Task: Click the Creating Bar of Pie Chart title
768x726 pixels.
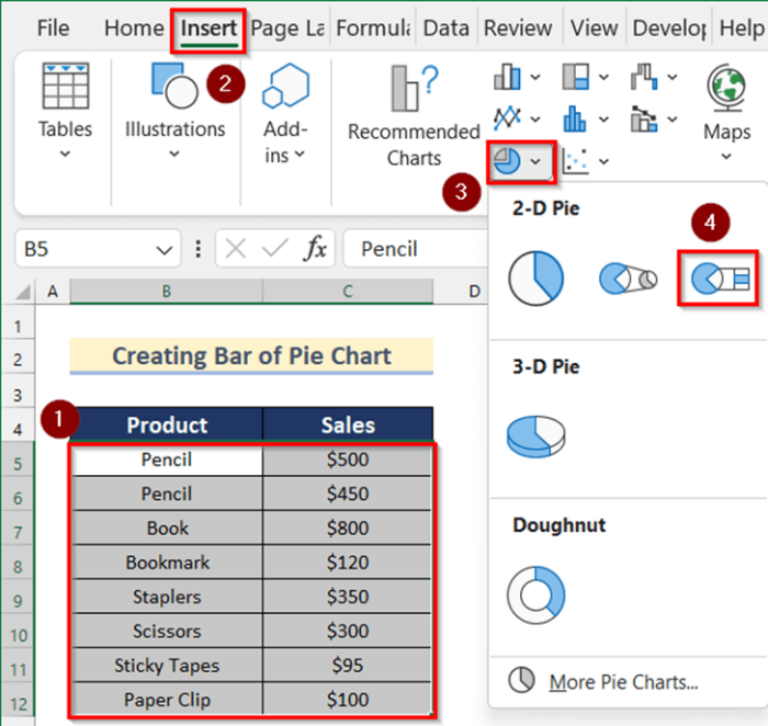Action: pos(251,356)
